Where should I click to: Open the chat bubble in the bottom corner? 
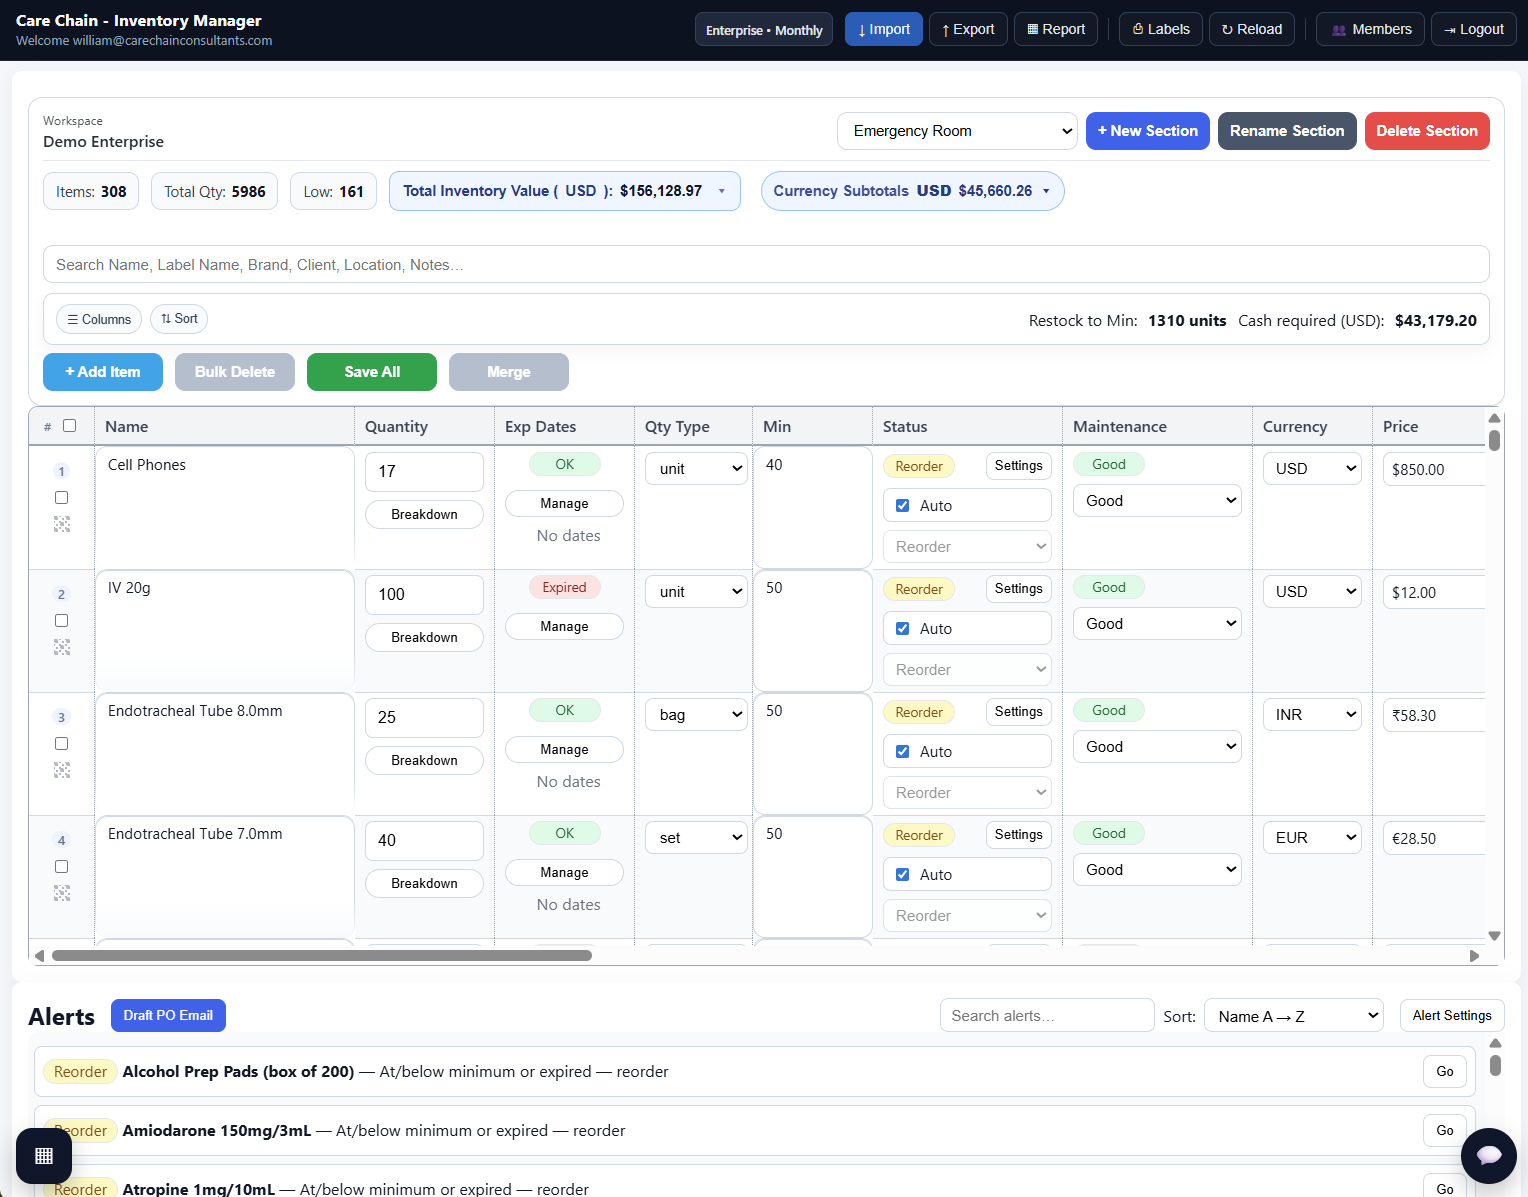pos(1489,1155)
